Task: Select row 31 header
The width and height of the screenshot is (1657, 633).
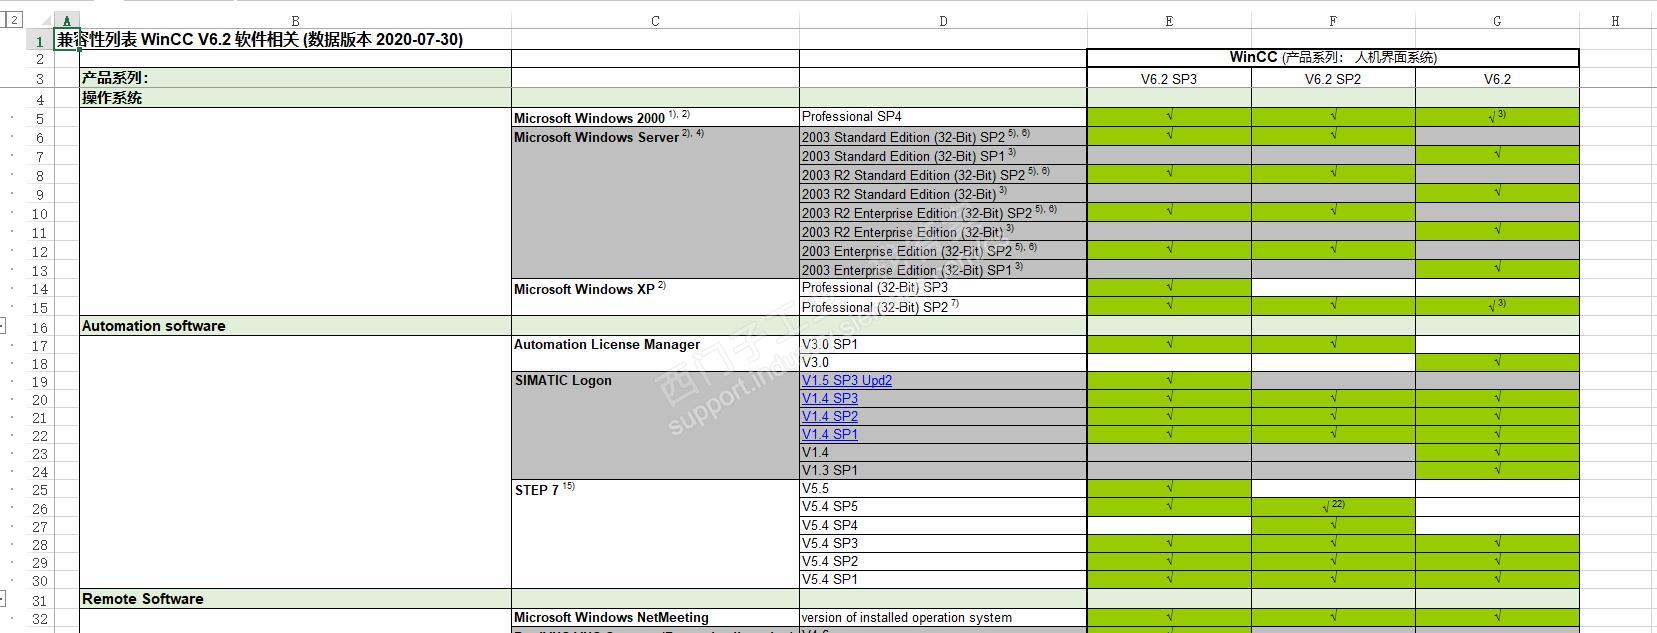Action: click(40, 600)
